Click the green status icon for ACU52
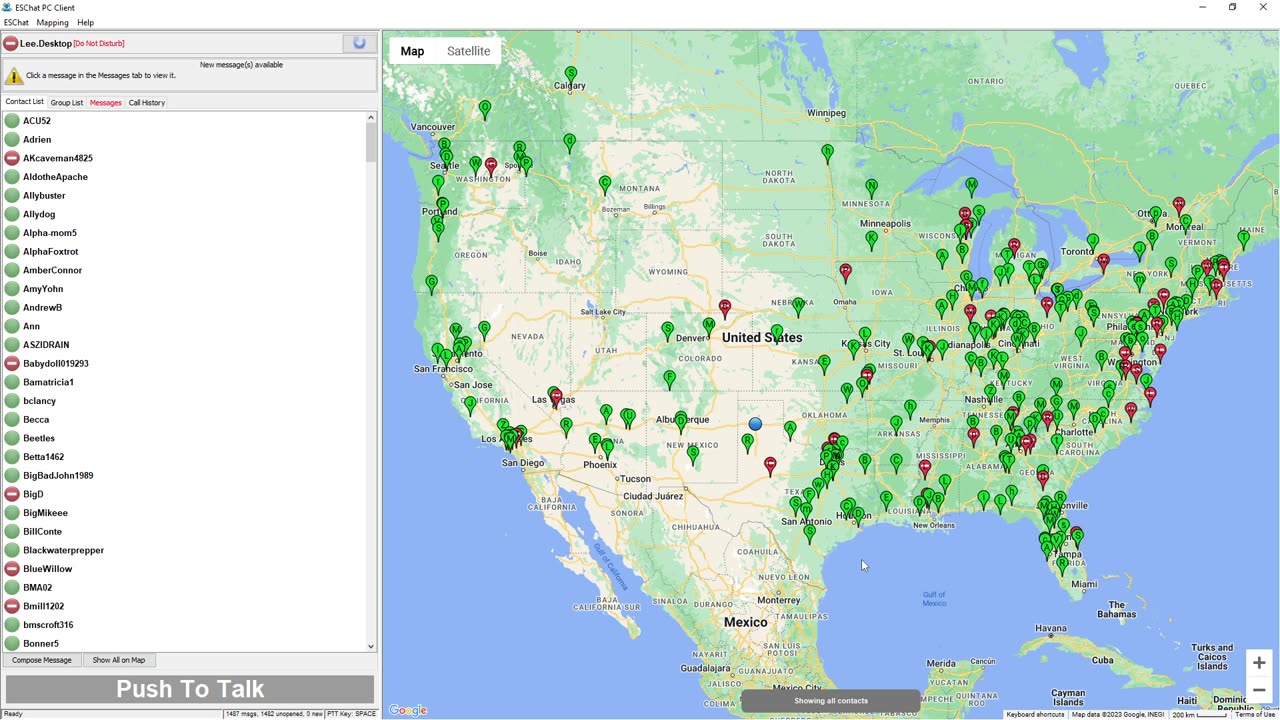 [12, 121]
